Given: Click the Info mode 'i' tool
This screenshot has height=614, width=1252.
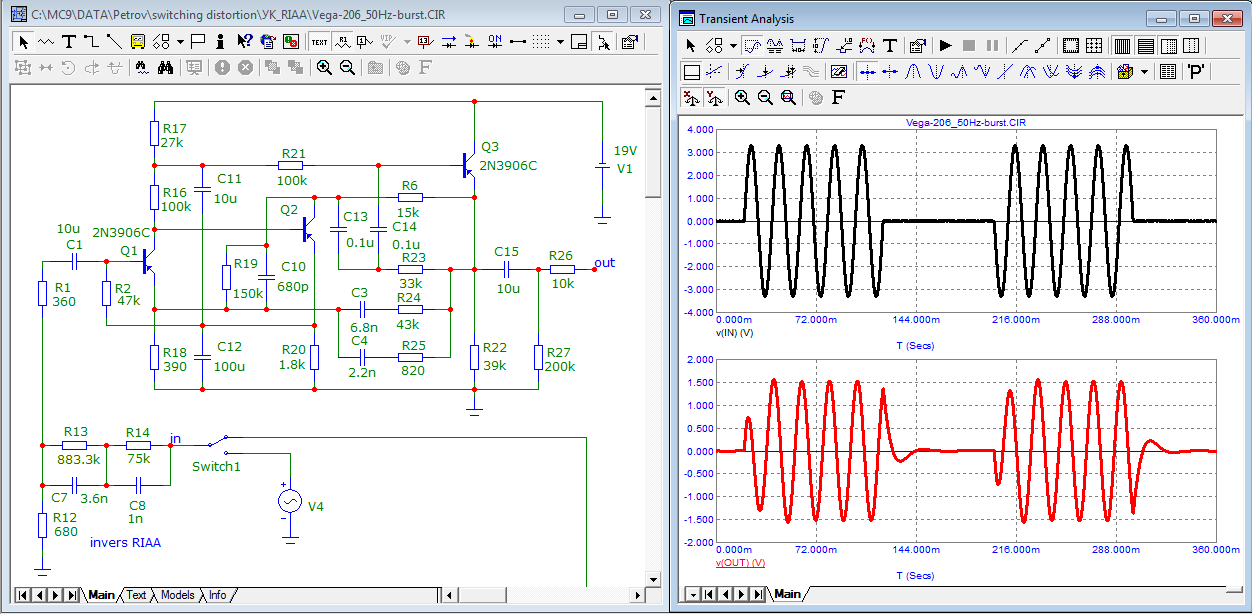Looking at the screenshot, I should point(219,42).
